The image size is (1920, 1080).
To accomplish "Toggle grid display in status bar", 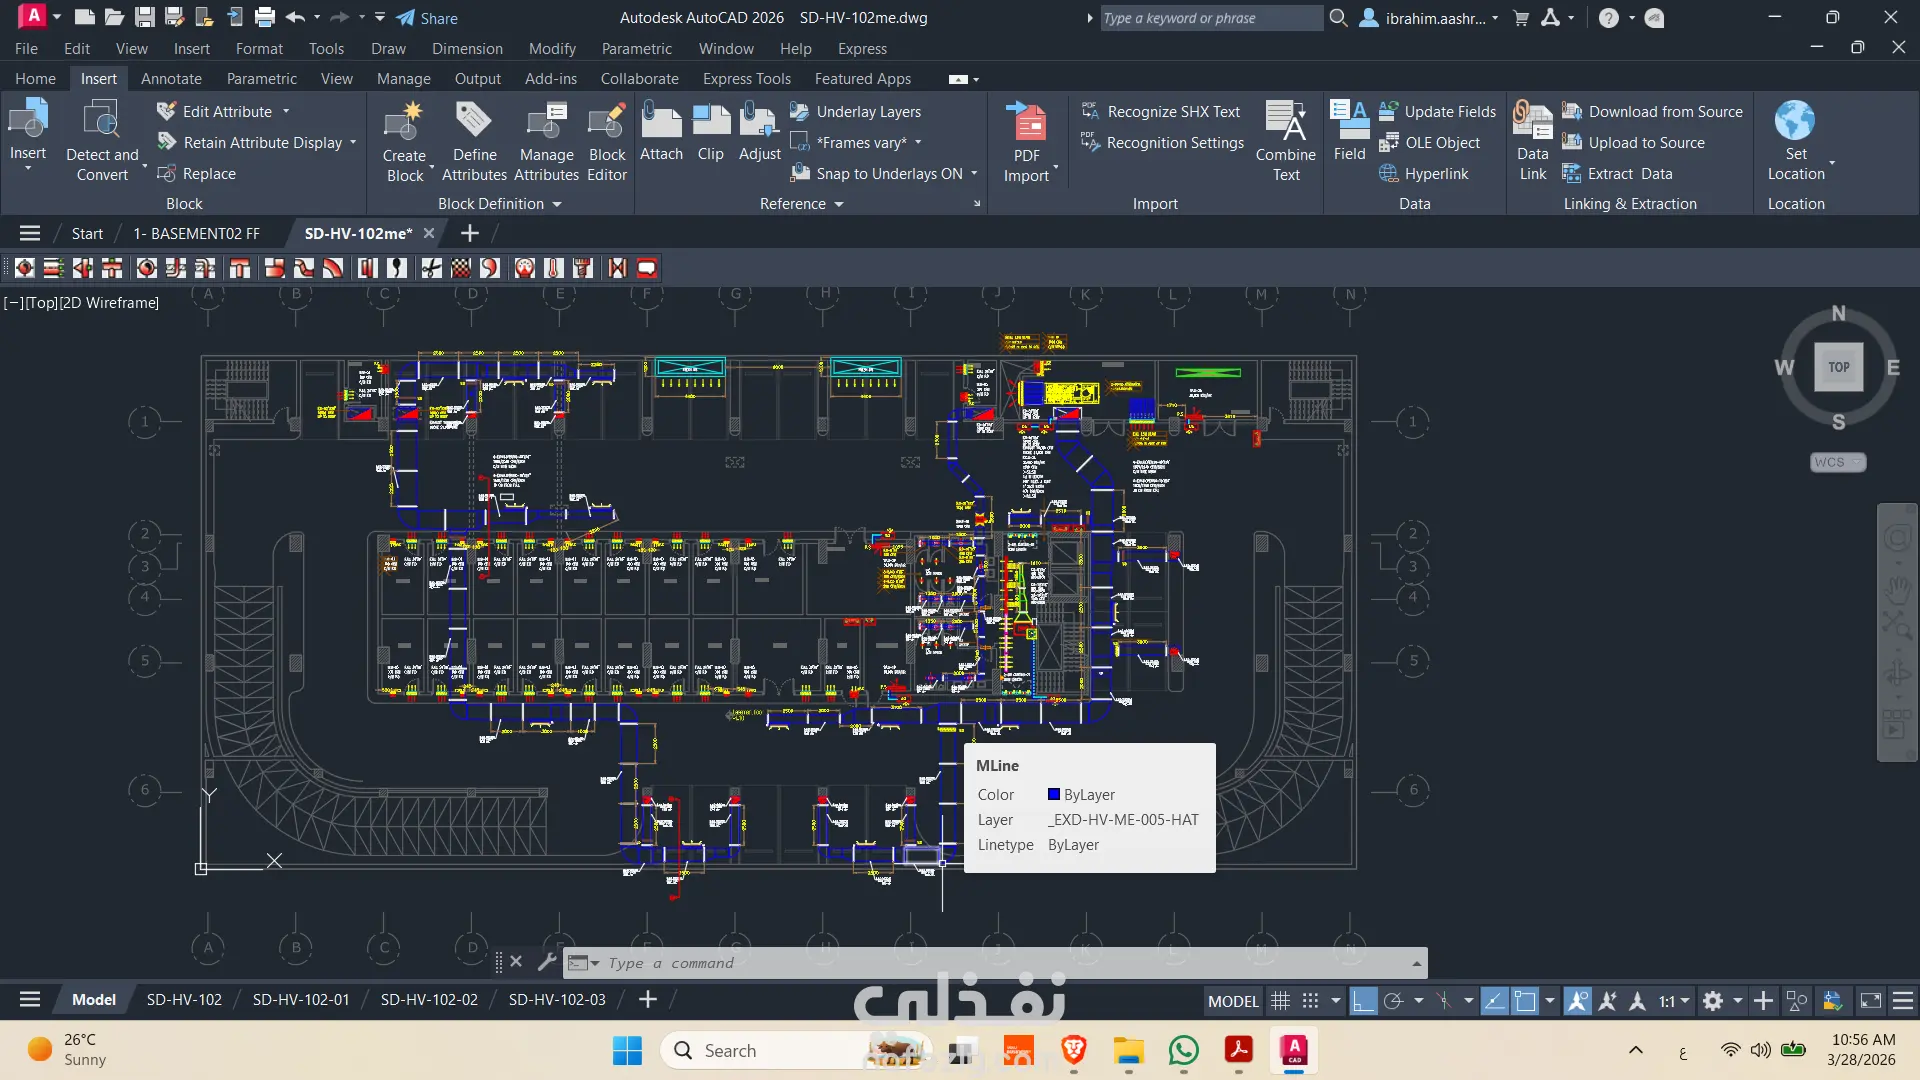I will pyautogui.click(x=1280, y=1001).
